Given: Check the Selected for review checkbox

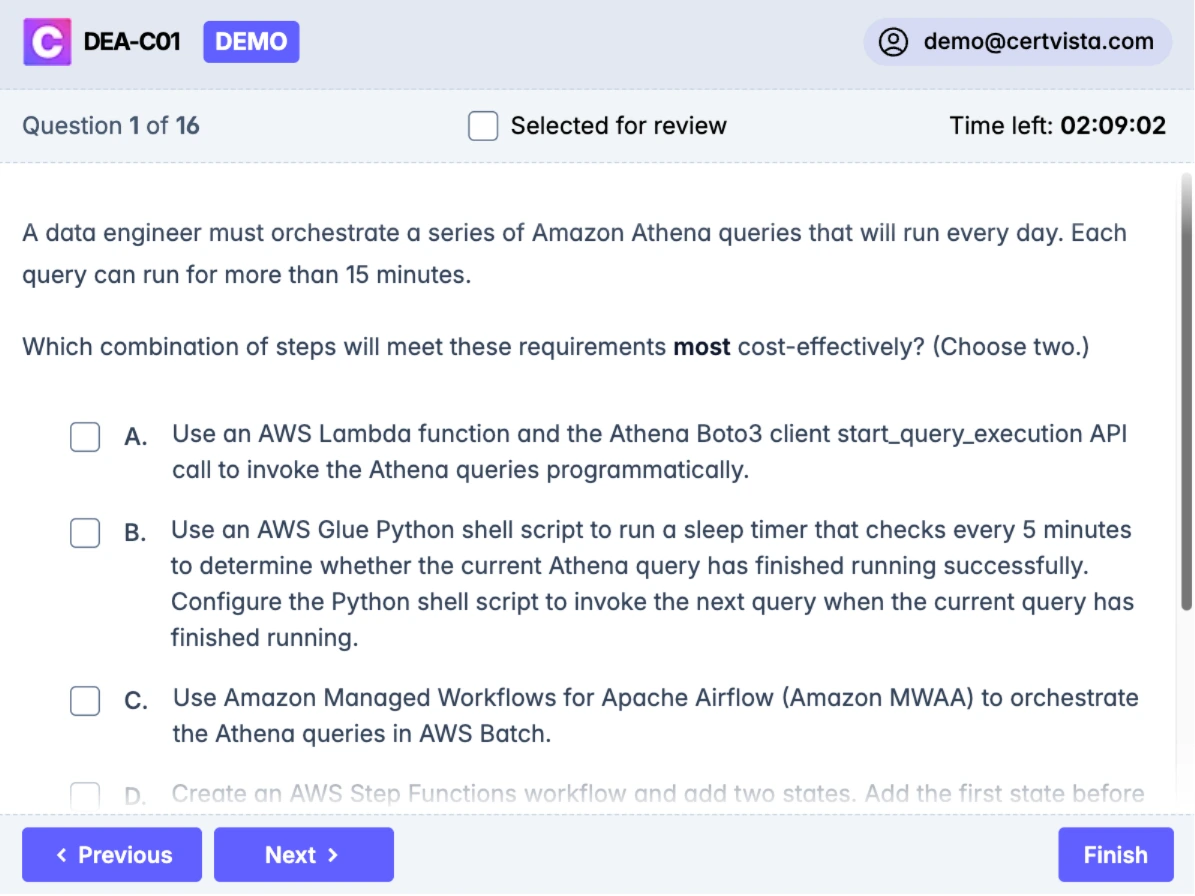Looking at the screenshot, I should point(483,126).
